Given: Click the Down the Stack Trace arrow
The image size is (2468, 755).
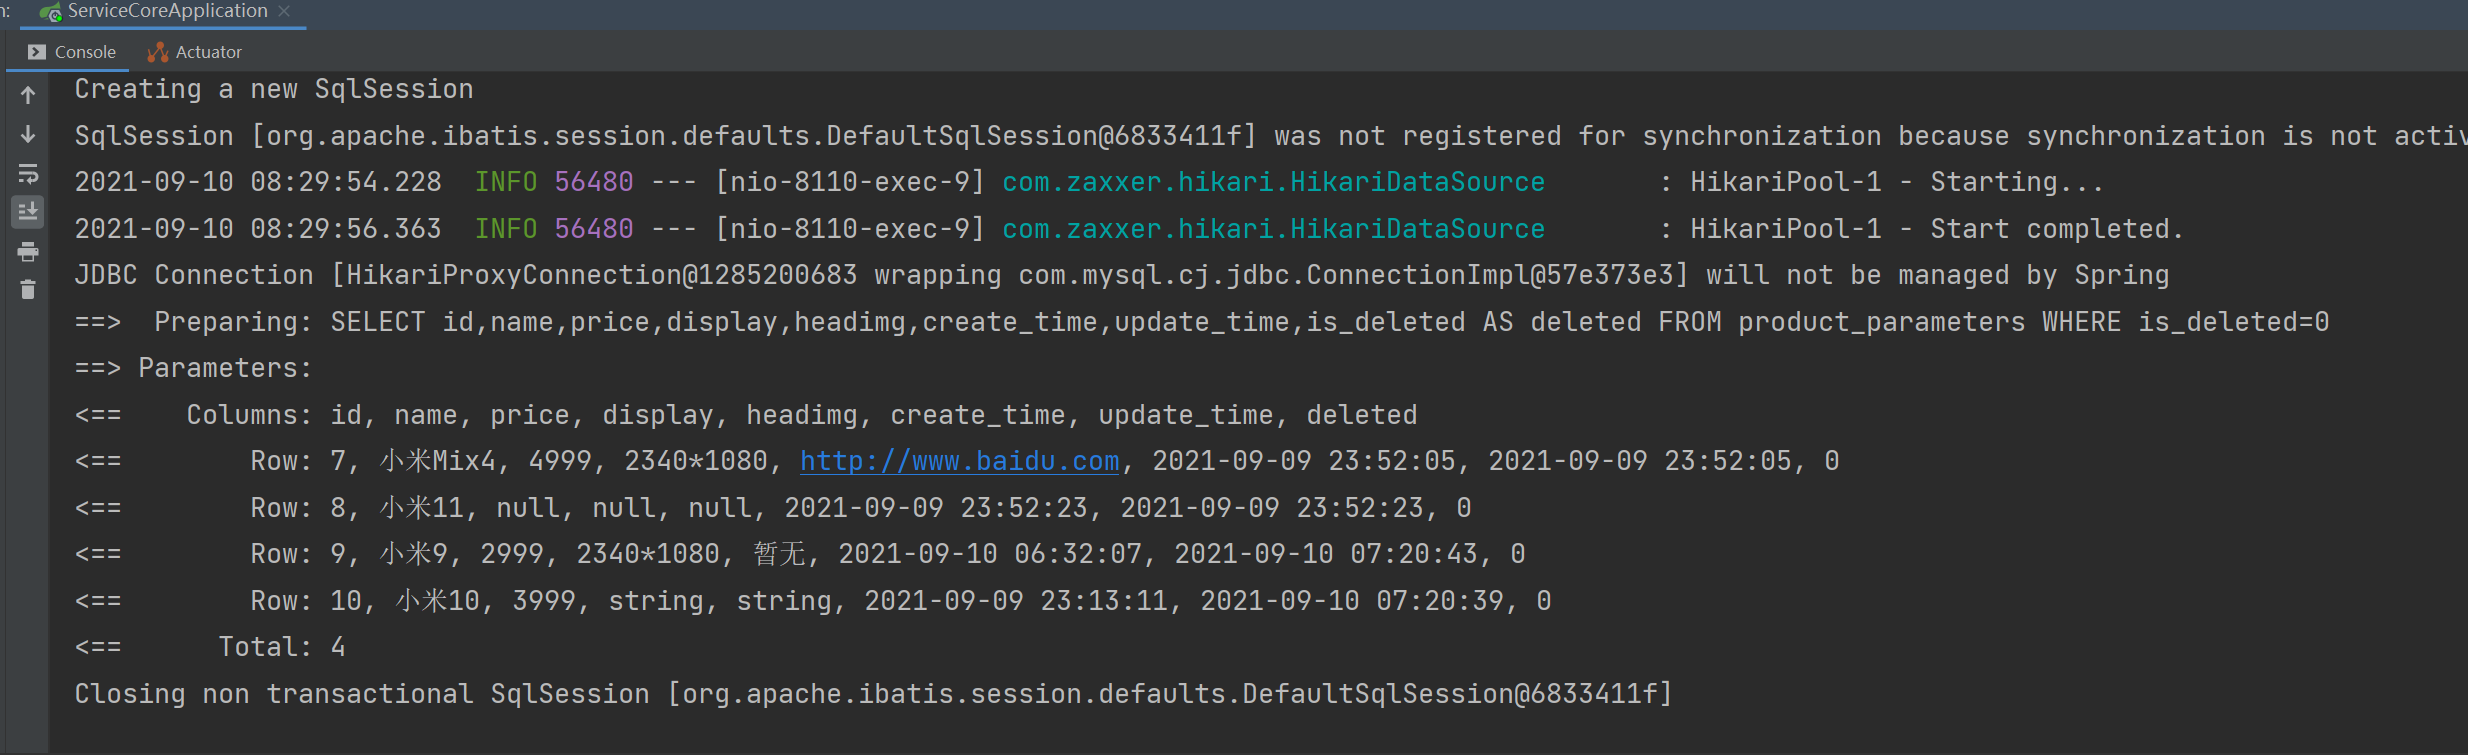Looking at the screenshot, I should [28, 134].
